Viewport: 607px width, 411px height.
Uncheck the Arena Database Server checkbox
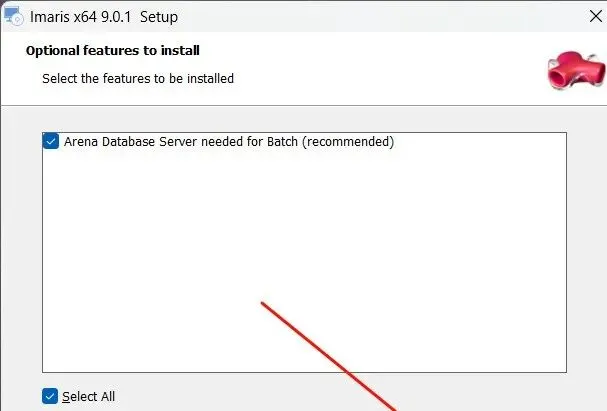pos(51,141)
